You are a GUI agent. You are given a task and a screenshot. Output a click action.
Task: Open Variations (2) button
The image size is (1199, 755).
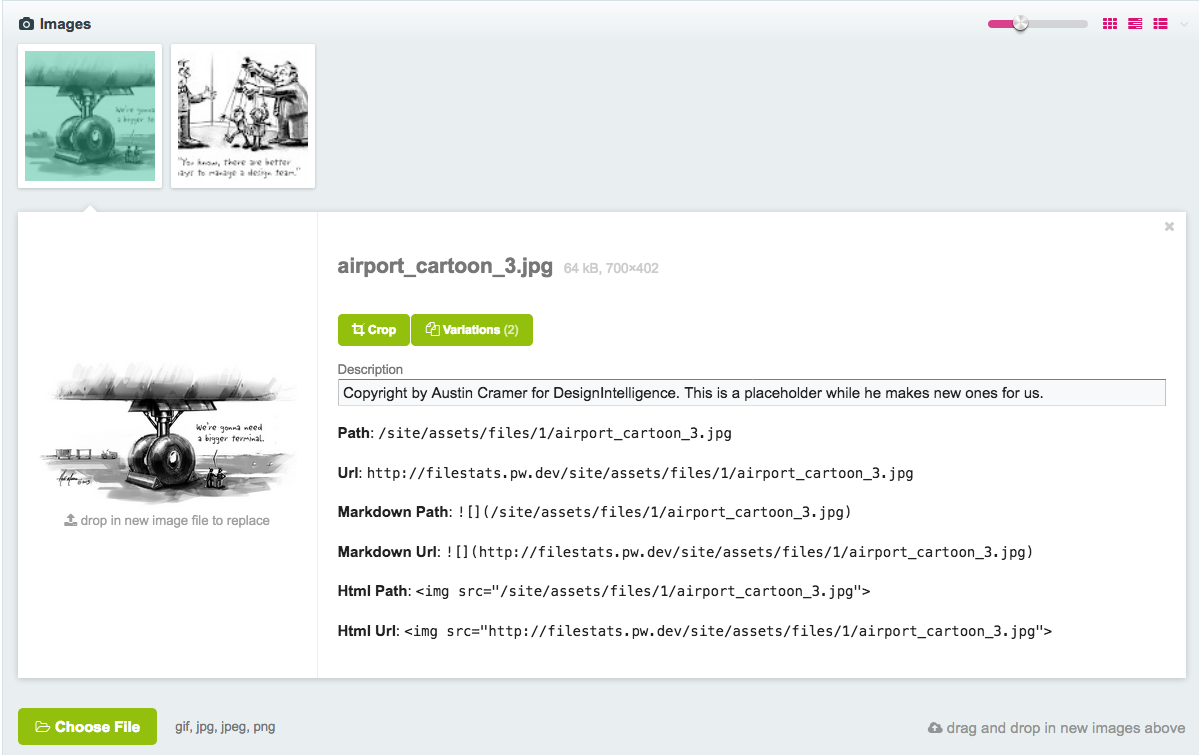[x=472, y=330]
